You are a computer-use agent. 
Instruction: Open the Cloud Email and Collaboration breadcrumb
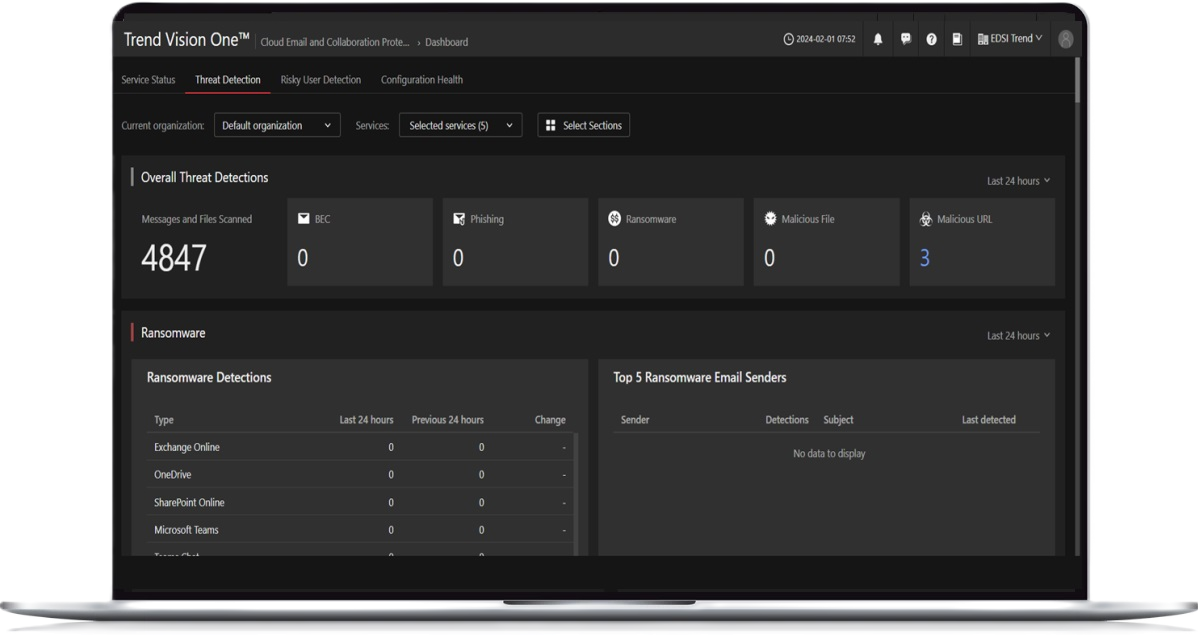(335, 42)
